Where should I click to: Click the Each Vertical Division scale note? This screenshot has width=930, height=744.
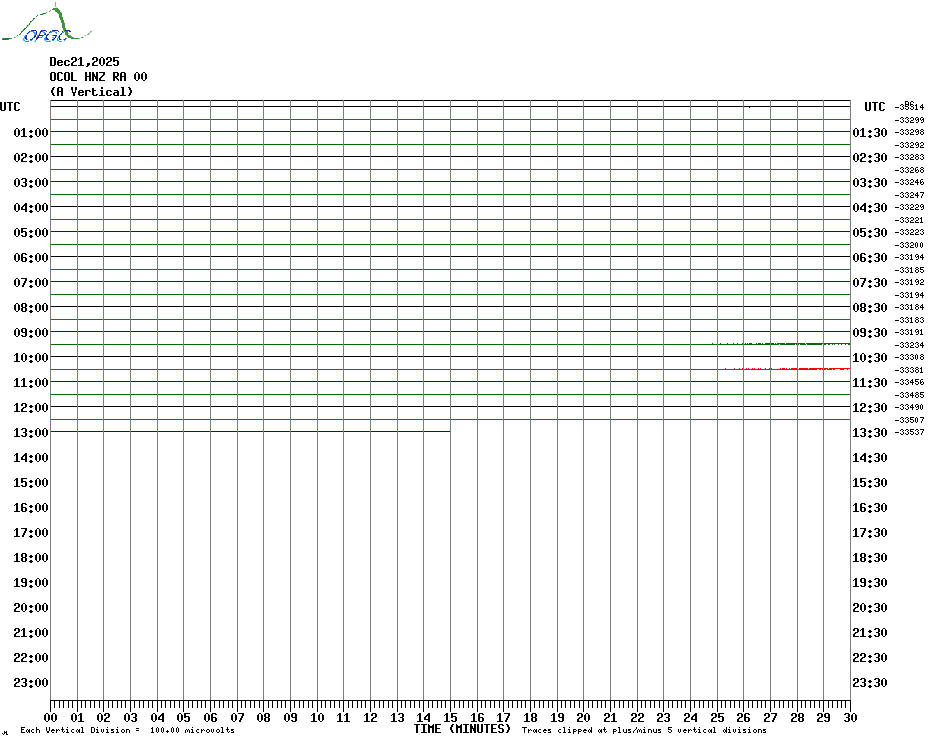coord(127,730)
